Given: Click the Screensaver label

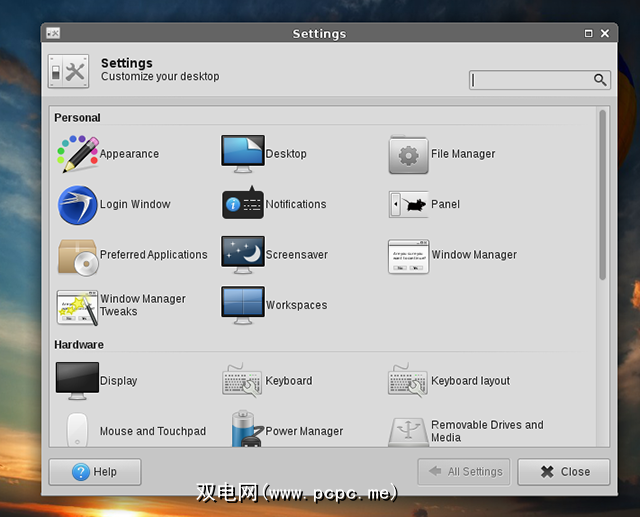Looking at the screenshot, I should (297, 255).
